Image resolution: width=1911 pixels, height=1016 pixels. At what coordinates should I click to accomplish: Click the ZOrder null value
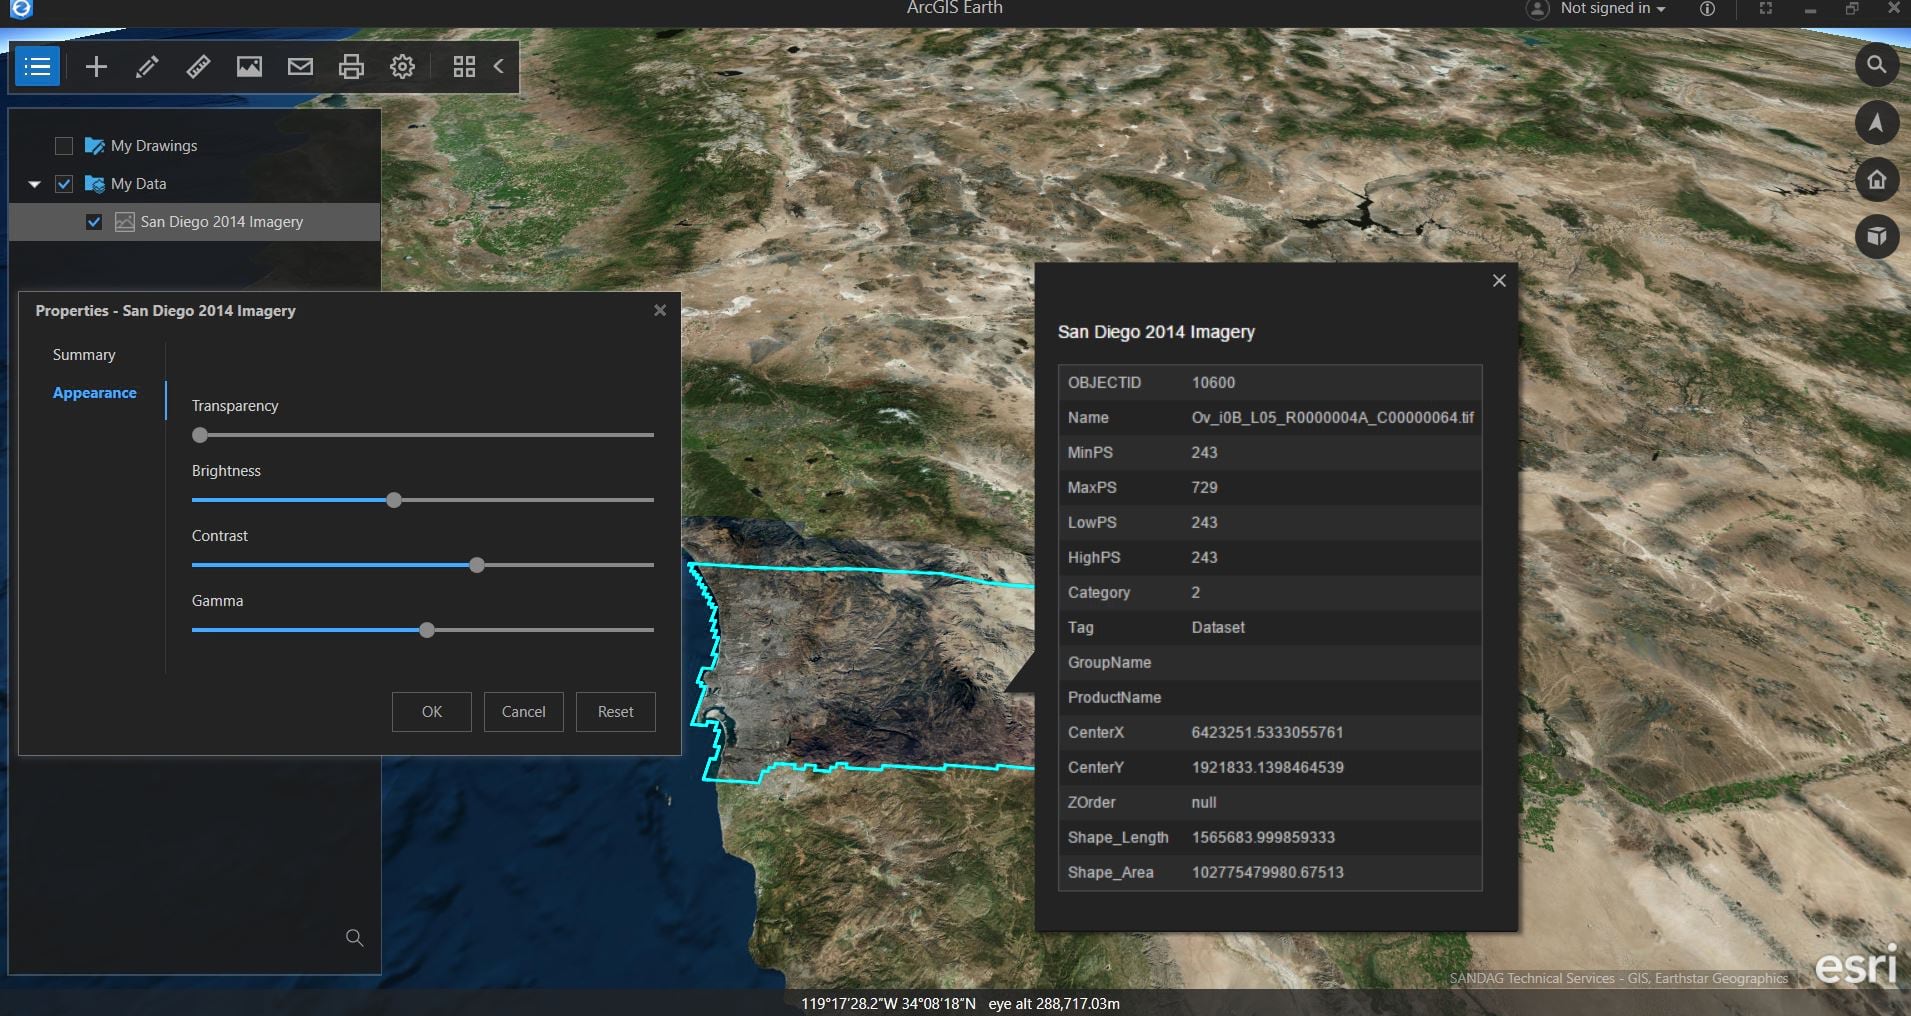click(x=1204, y=803)
